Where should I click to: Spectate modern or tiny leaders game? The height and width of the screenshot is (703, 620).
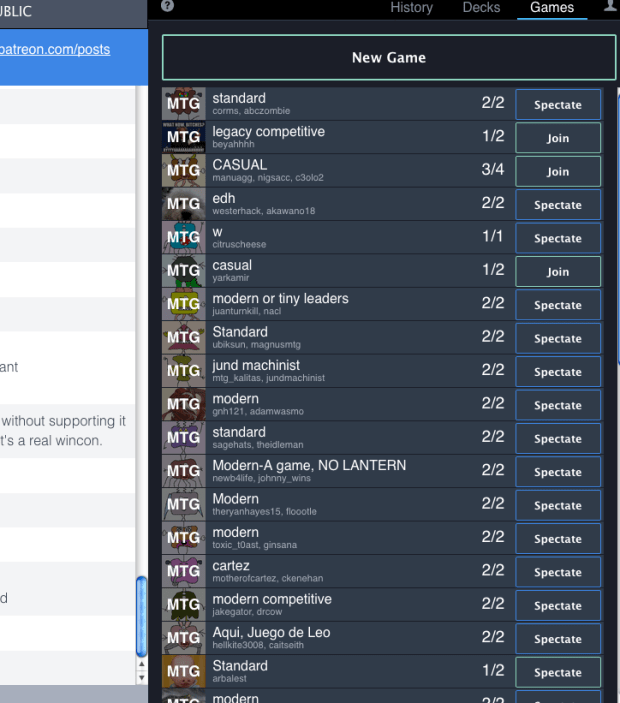558,305
